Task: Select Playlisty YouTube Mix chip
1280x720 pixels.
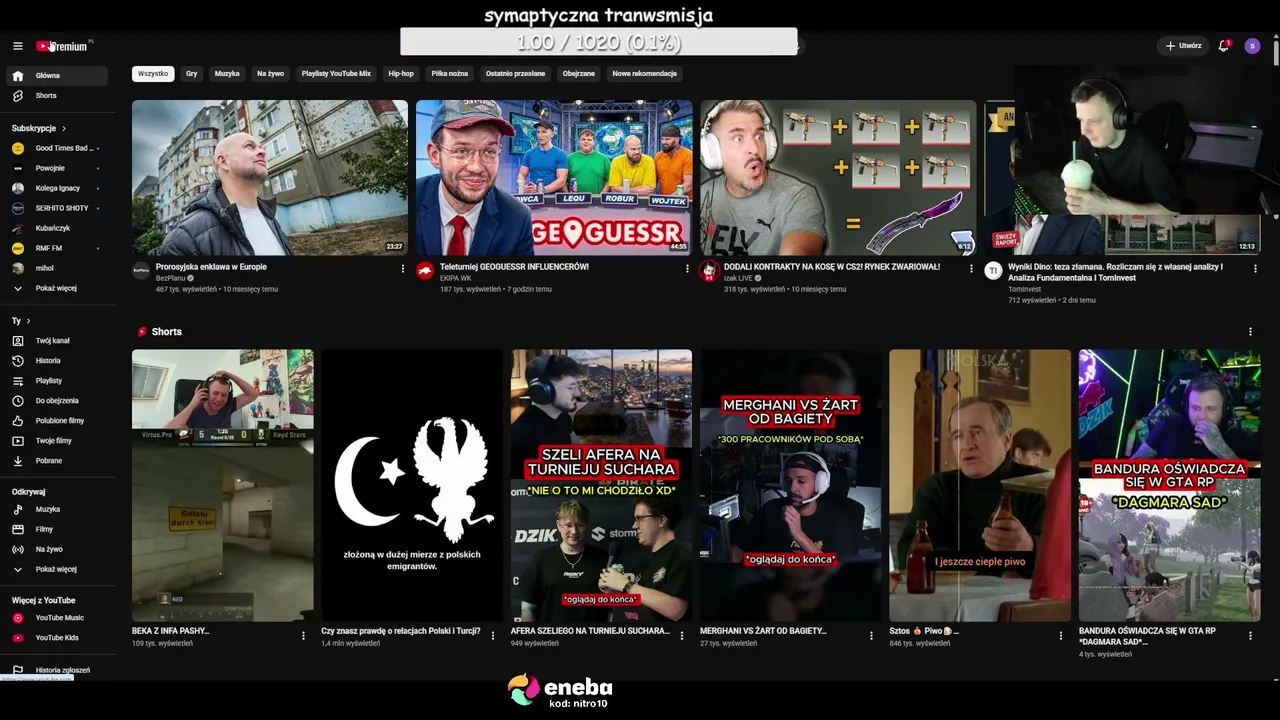Action: coord(336,74)
